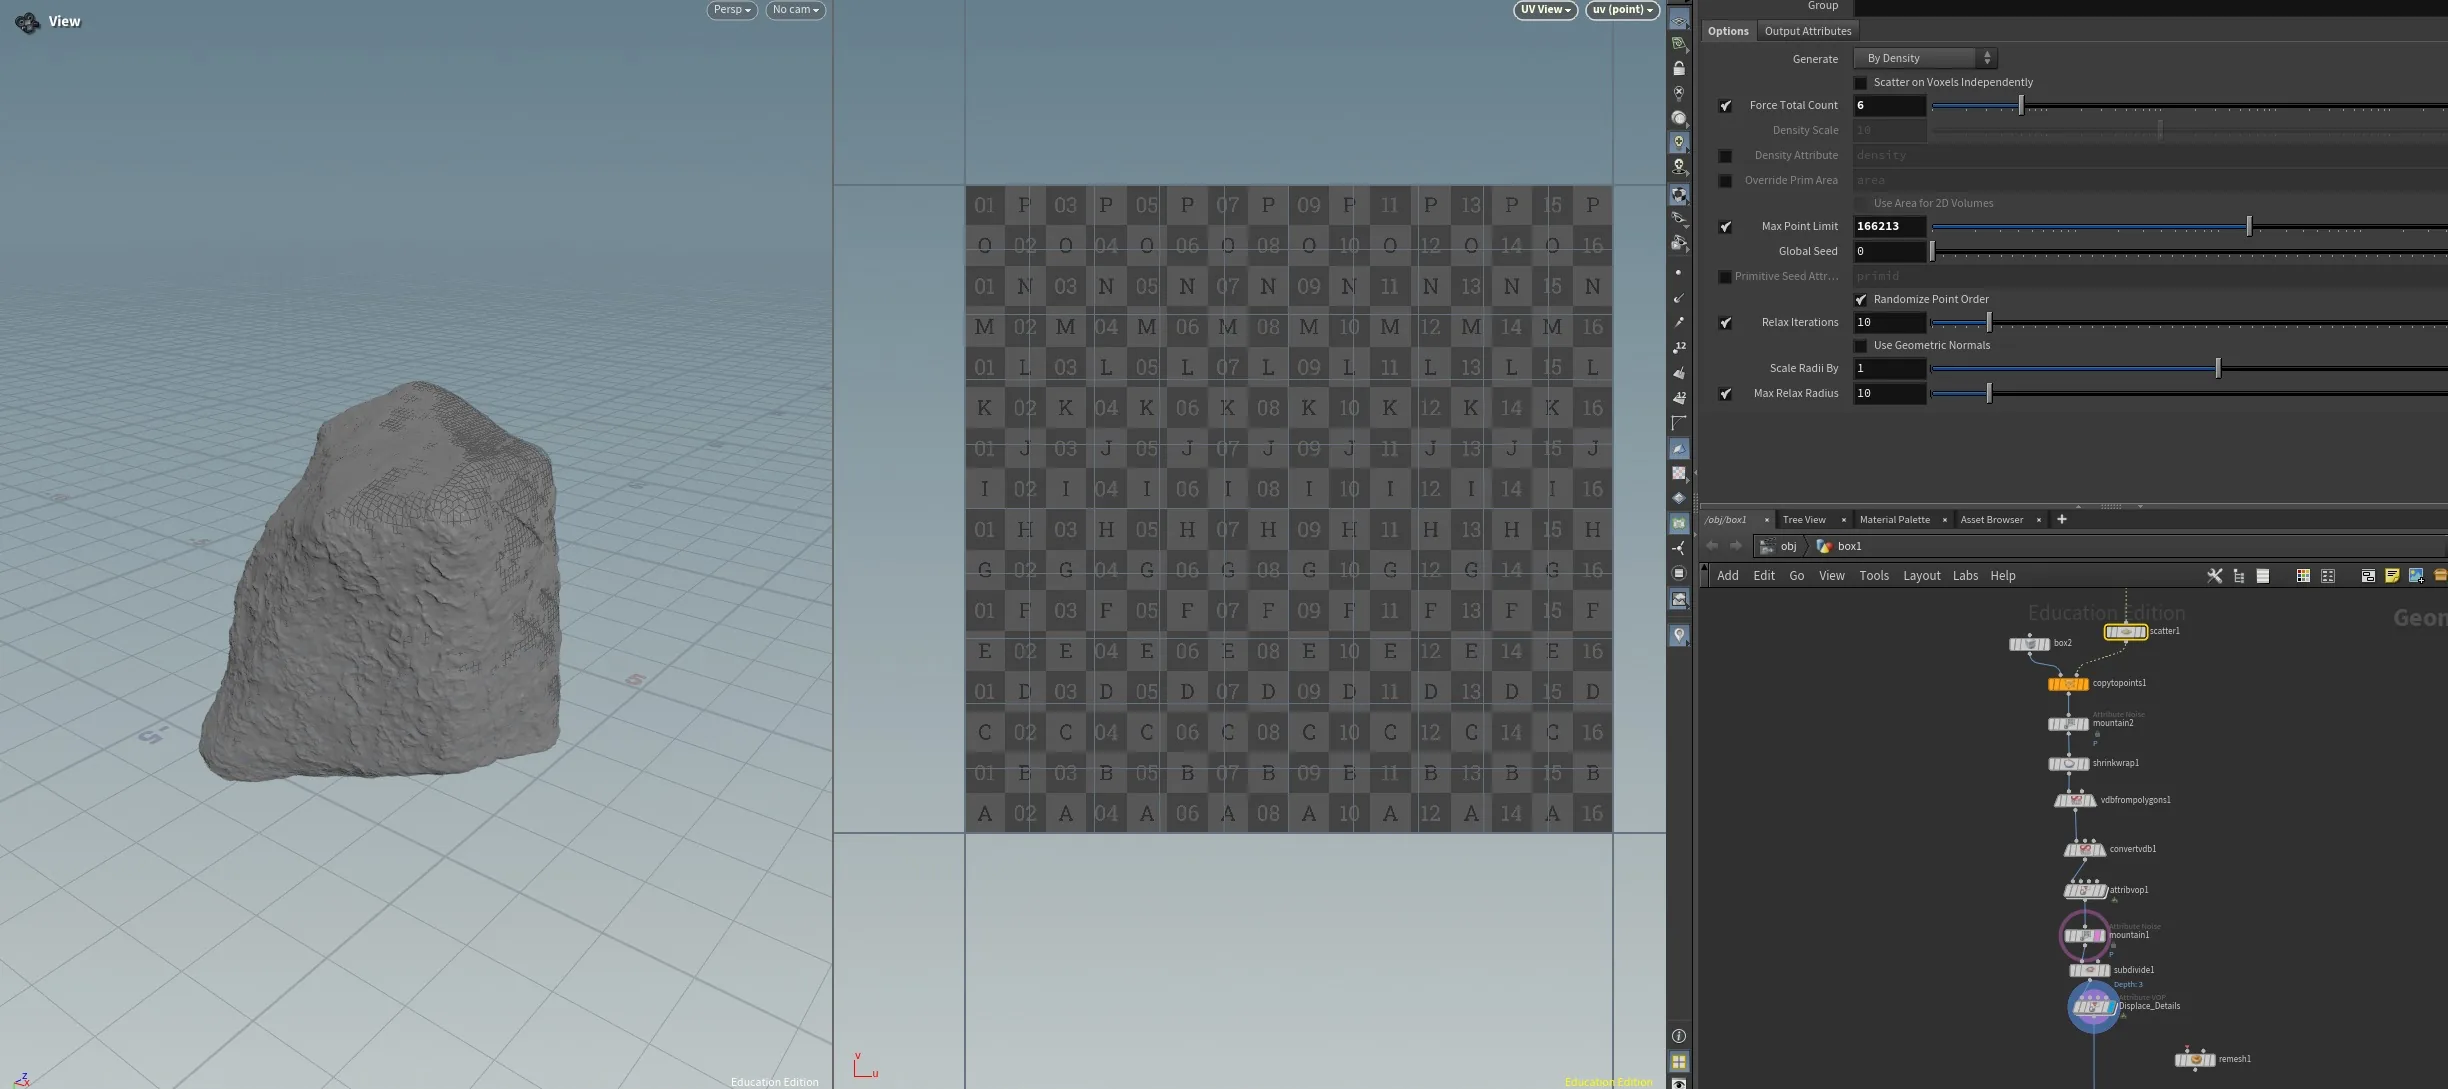Open the network editor wrench settings icon
This screenshot has height=1089, width=2448.
[2215, 576]
